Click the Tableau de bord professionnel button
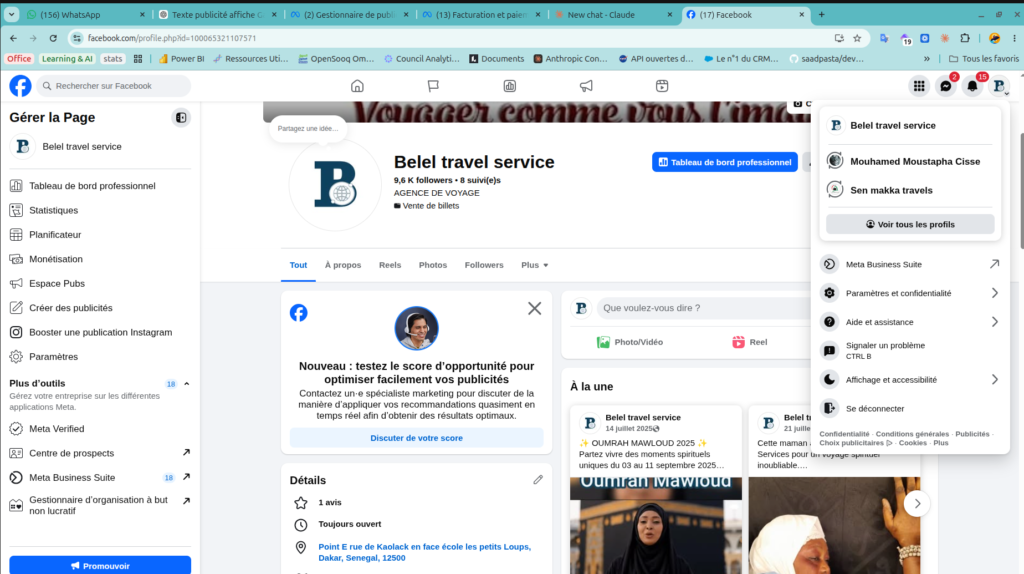 [x=724, y=162]
